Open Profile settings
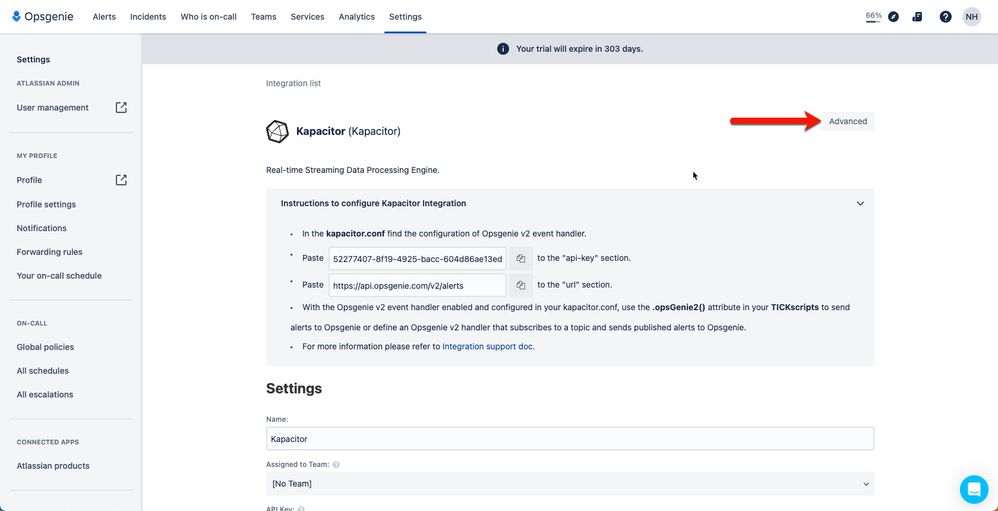998x511 pixels. click(x=46, y=204)
